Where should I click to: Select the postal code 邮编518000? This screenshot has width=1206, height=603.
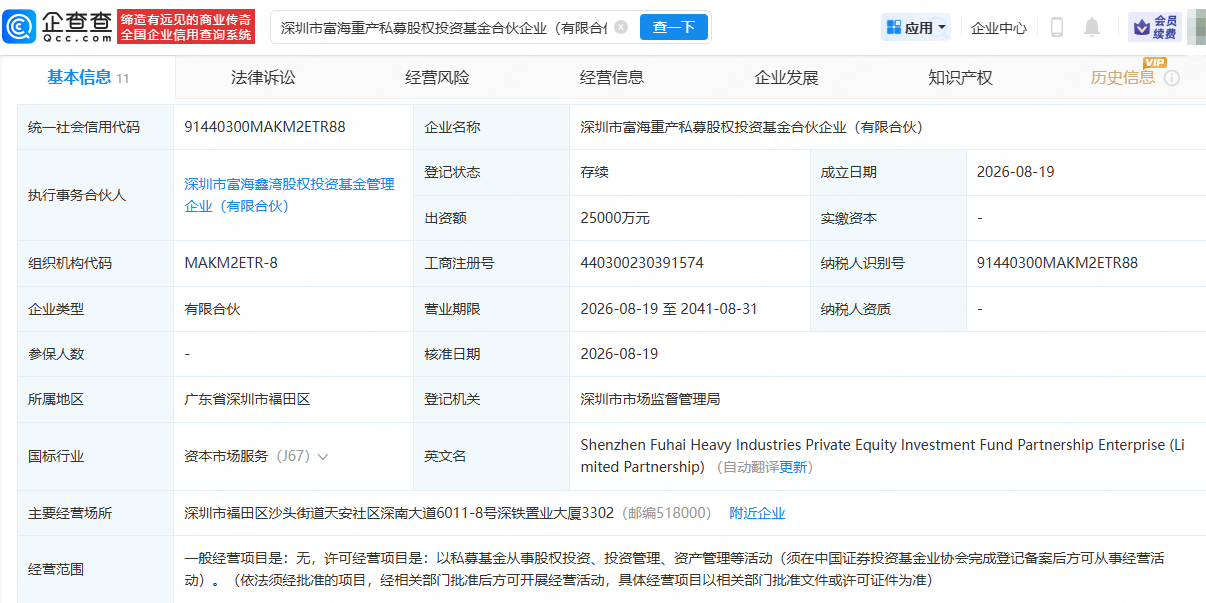pos(668,513)
